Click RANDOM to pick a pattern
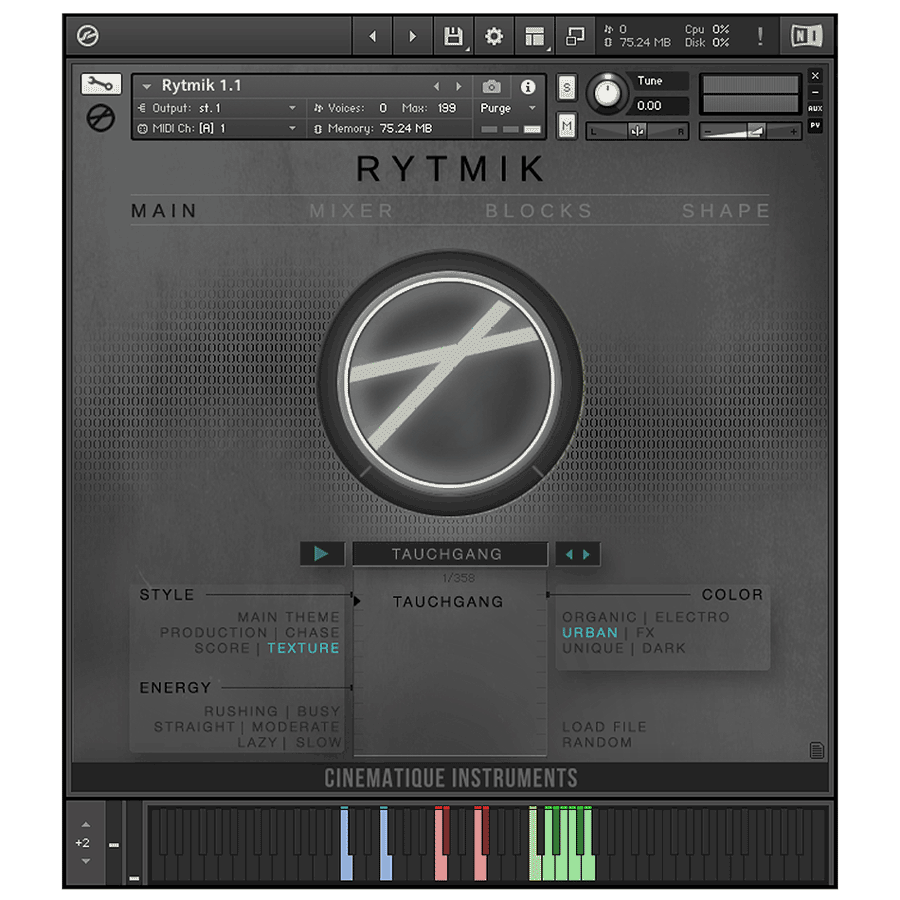Viewport: 900px width, 900px height. pos(597,742)
